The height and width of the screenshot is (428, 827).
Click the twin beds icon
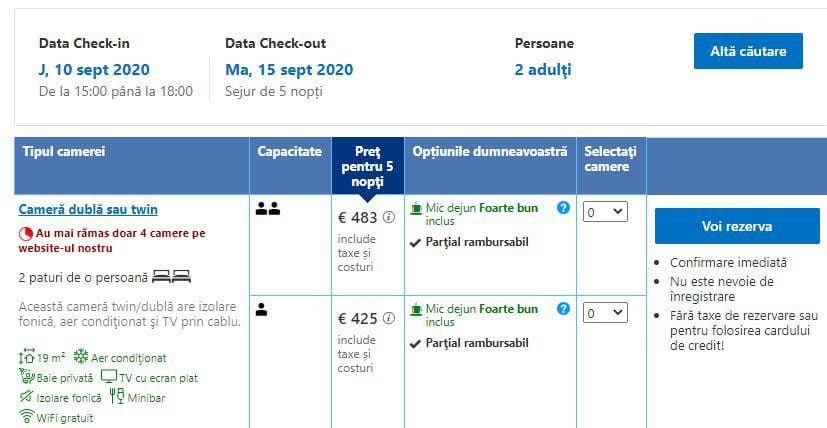(x=171, y=277)
